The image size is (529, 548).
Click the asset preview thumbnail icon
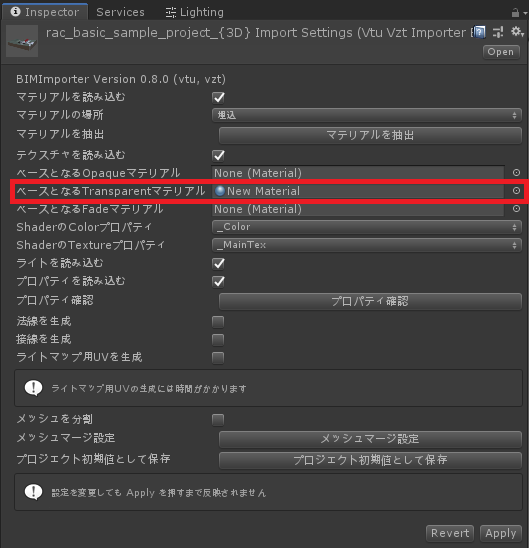[x=22, y=41]
